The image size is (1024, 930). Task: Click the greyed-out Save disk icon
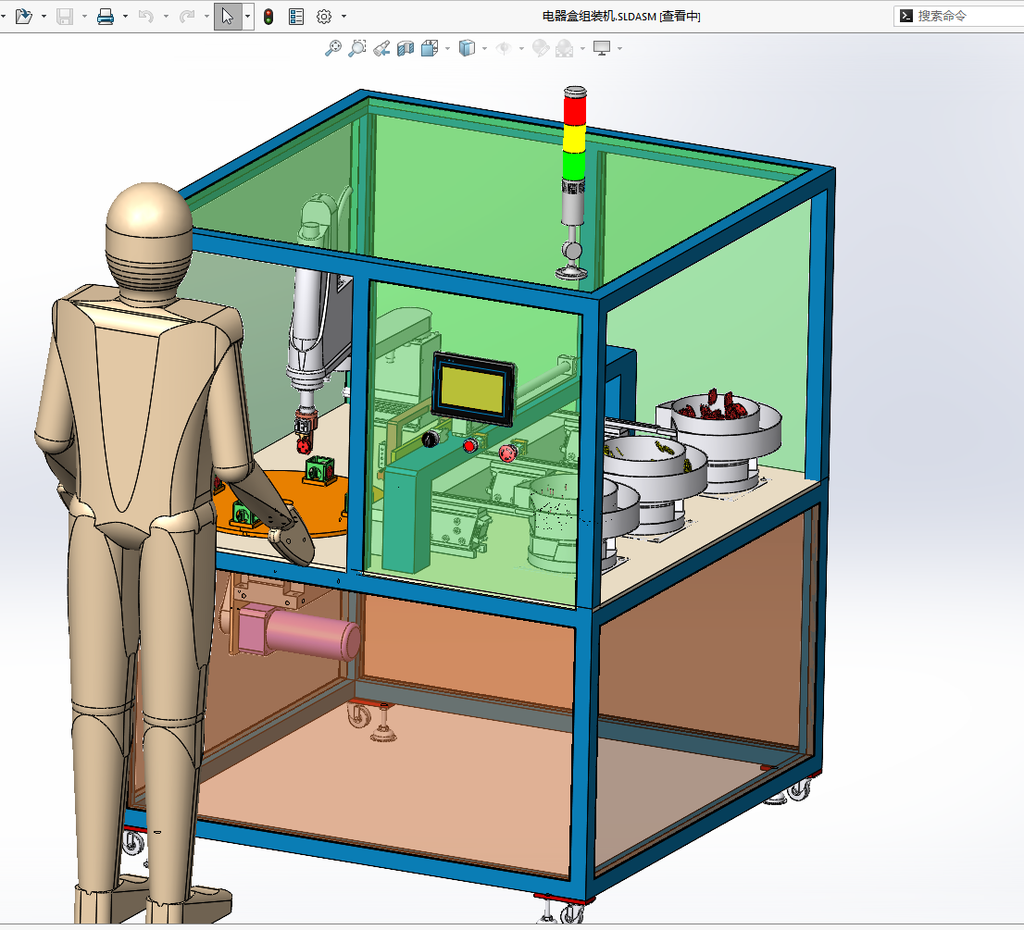pos(65,16)
